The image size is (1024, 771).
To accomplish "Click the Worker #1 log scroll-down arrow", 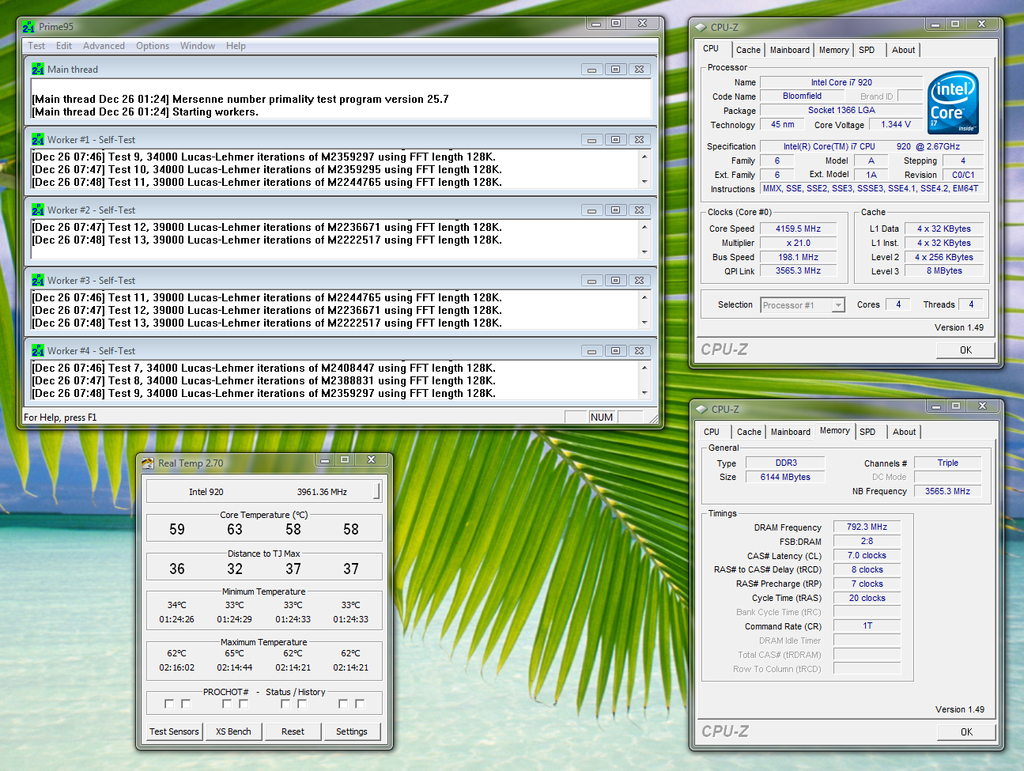I will coord(645,181).
